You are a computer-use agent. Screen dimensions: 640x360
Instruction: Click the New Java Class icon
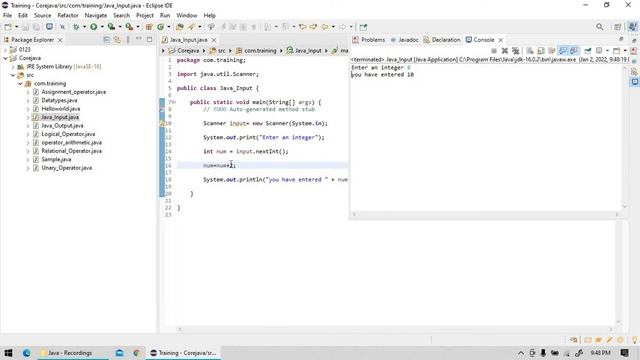click(x=160, y=27)
